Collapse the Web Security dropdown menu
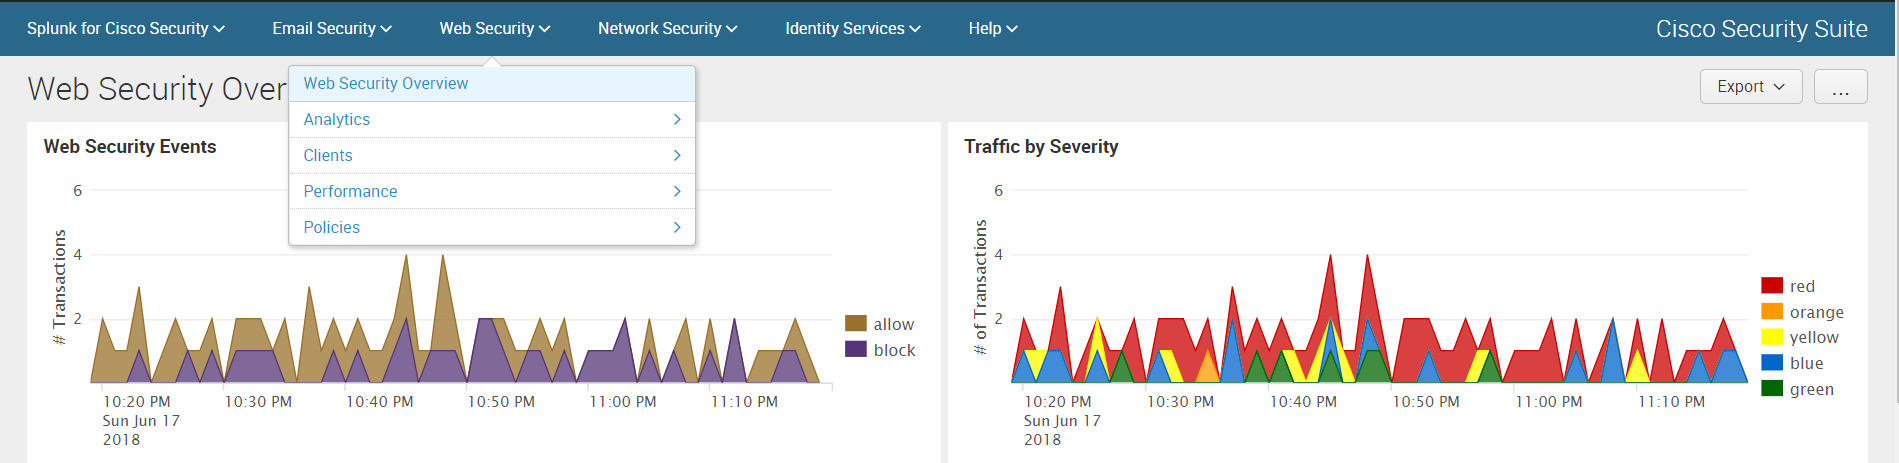Image resolution: width=1899 pixels, height=463 pixels. (x=495, y=29)
